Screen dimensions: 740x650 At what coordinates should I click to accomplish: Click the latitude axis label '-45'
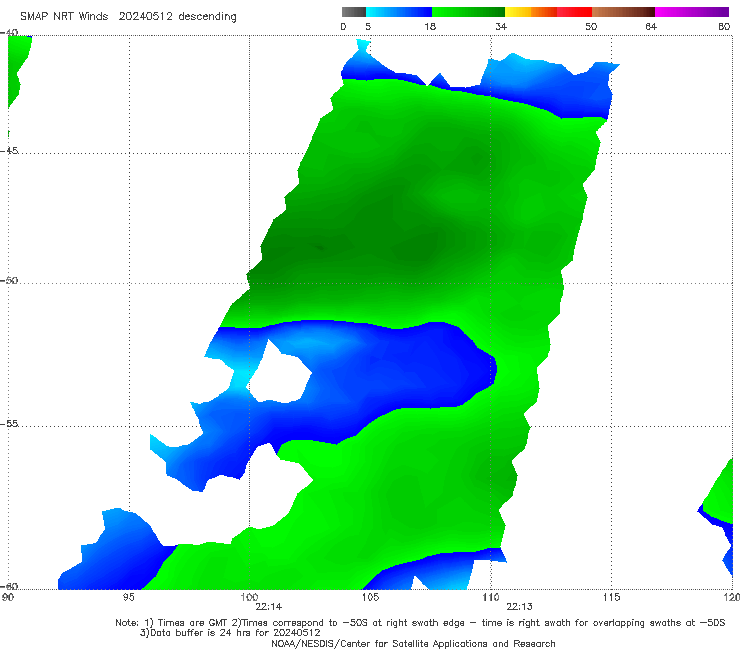coord(9,151)
